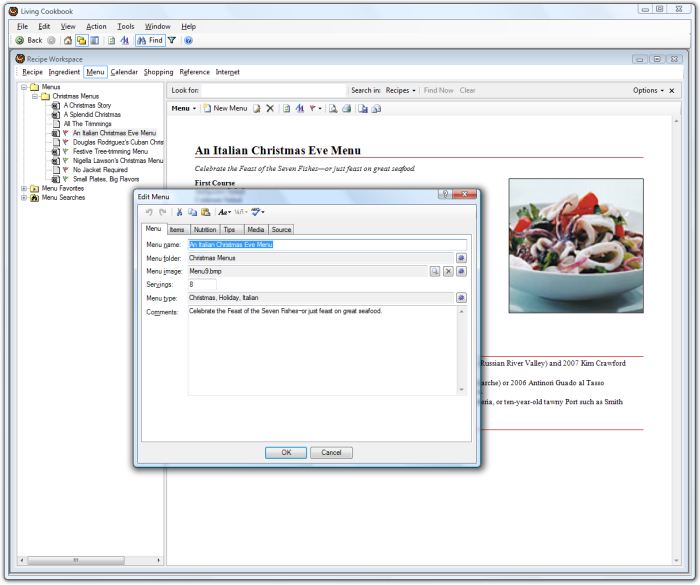Collapse the Menus root tree node
This screenshot has height=585, width=700.
click(24, 87)
